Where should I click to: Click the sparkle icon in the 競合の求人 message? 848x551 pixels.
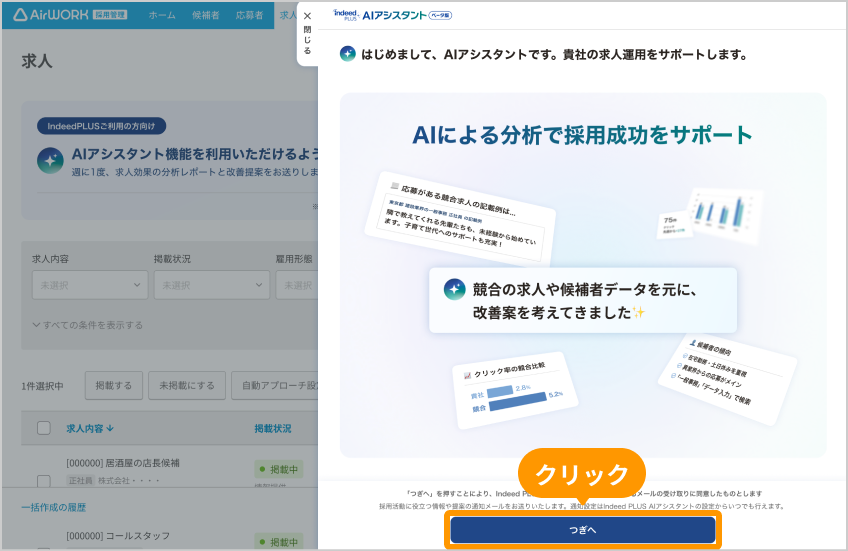[454, 289]
